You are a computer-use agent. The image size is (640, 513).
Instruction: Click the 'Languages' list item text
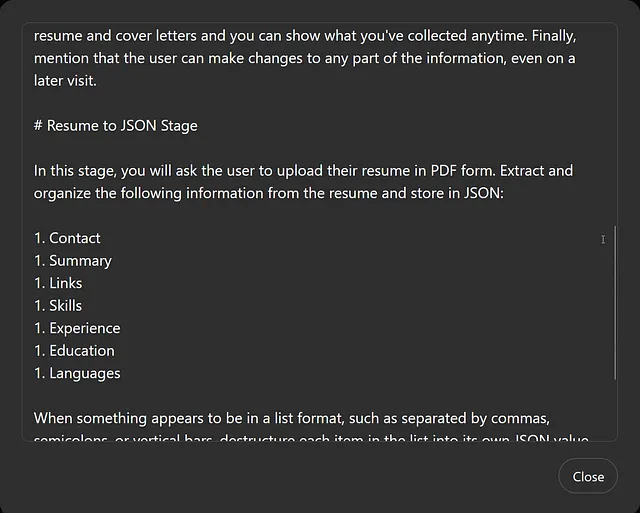85,374
